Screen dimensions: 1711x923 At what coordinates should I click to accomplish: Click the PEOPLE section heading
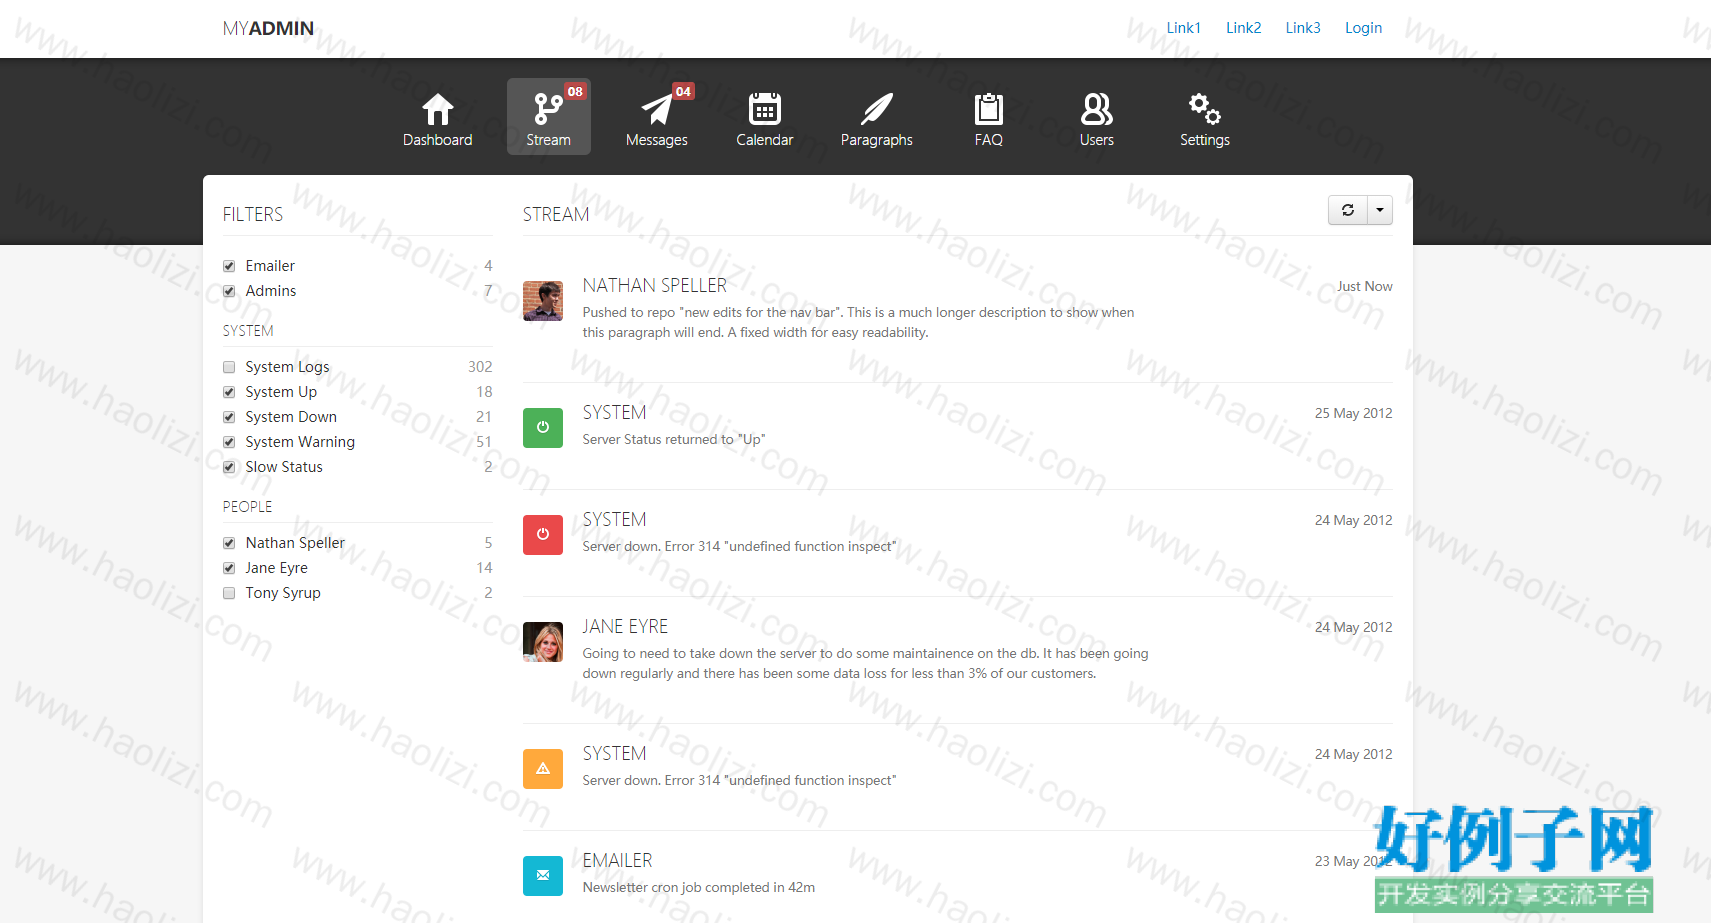247,507
